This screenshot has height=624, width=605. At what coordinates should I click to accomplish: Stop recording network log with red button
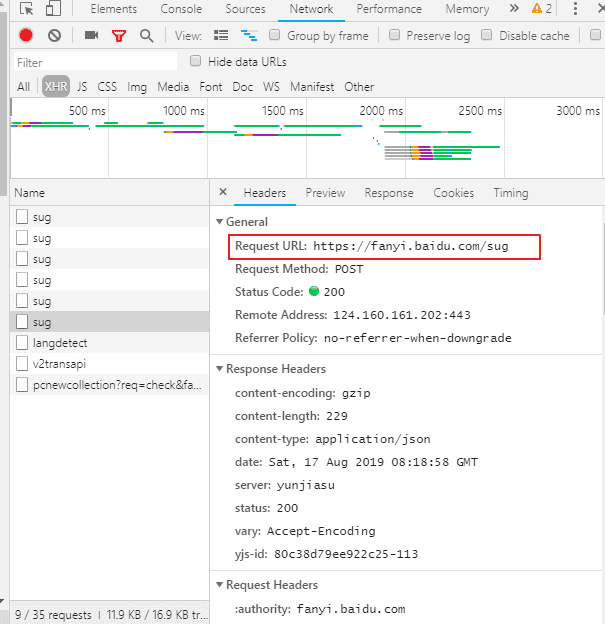26,36
